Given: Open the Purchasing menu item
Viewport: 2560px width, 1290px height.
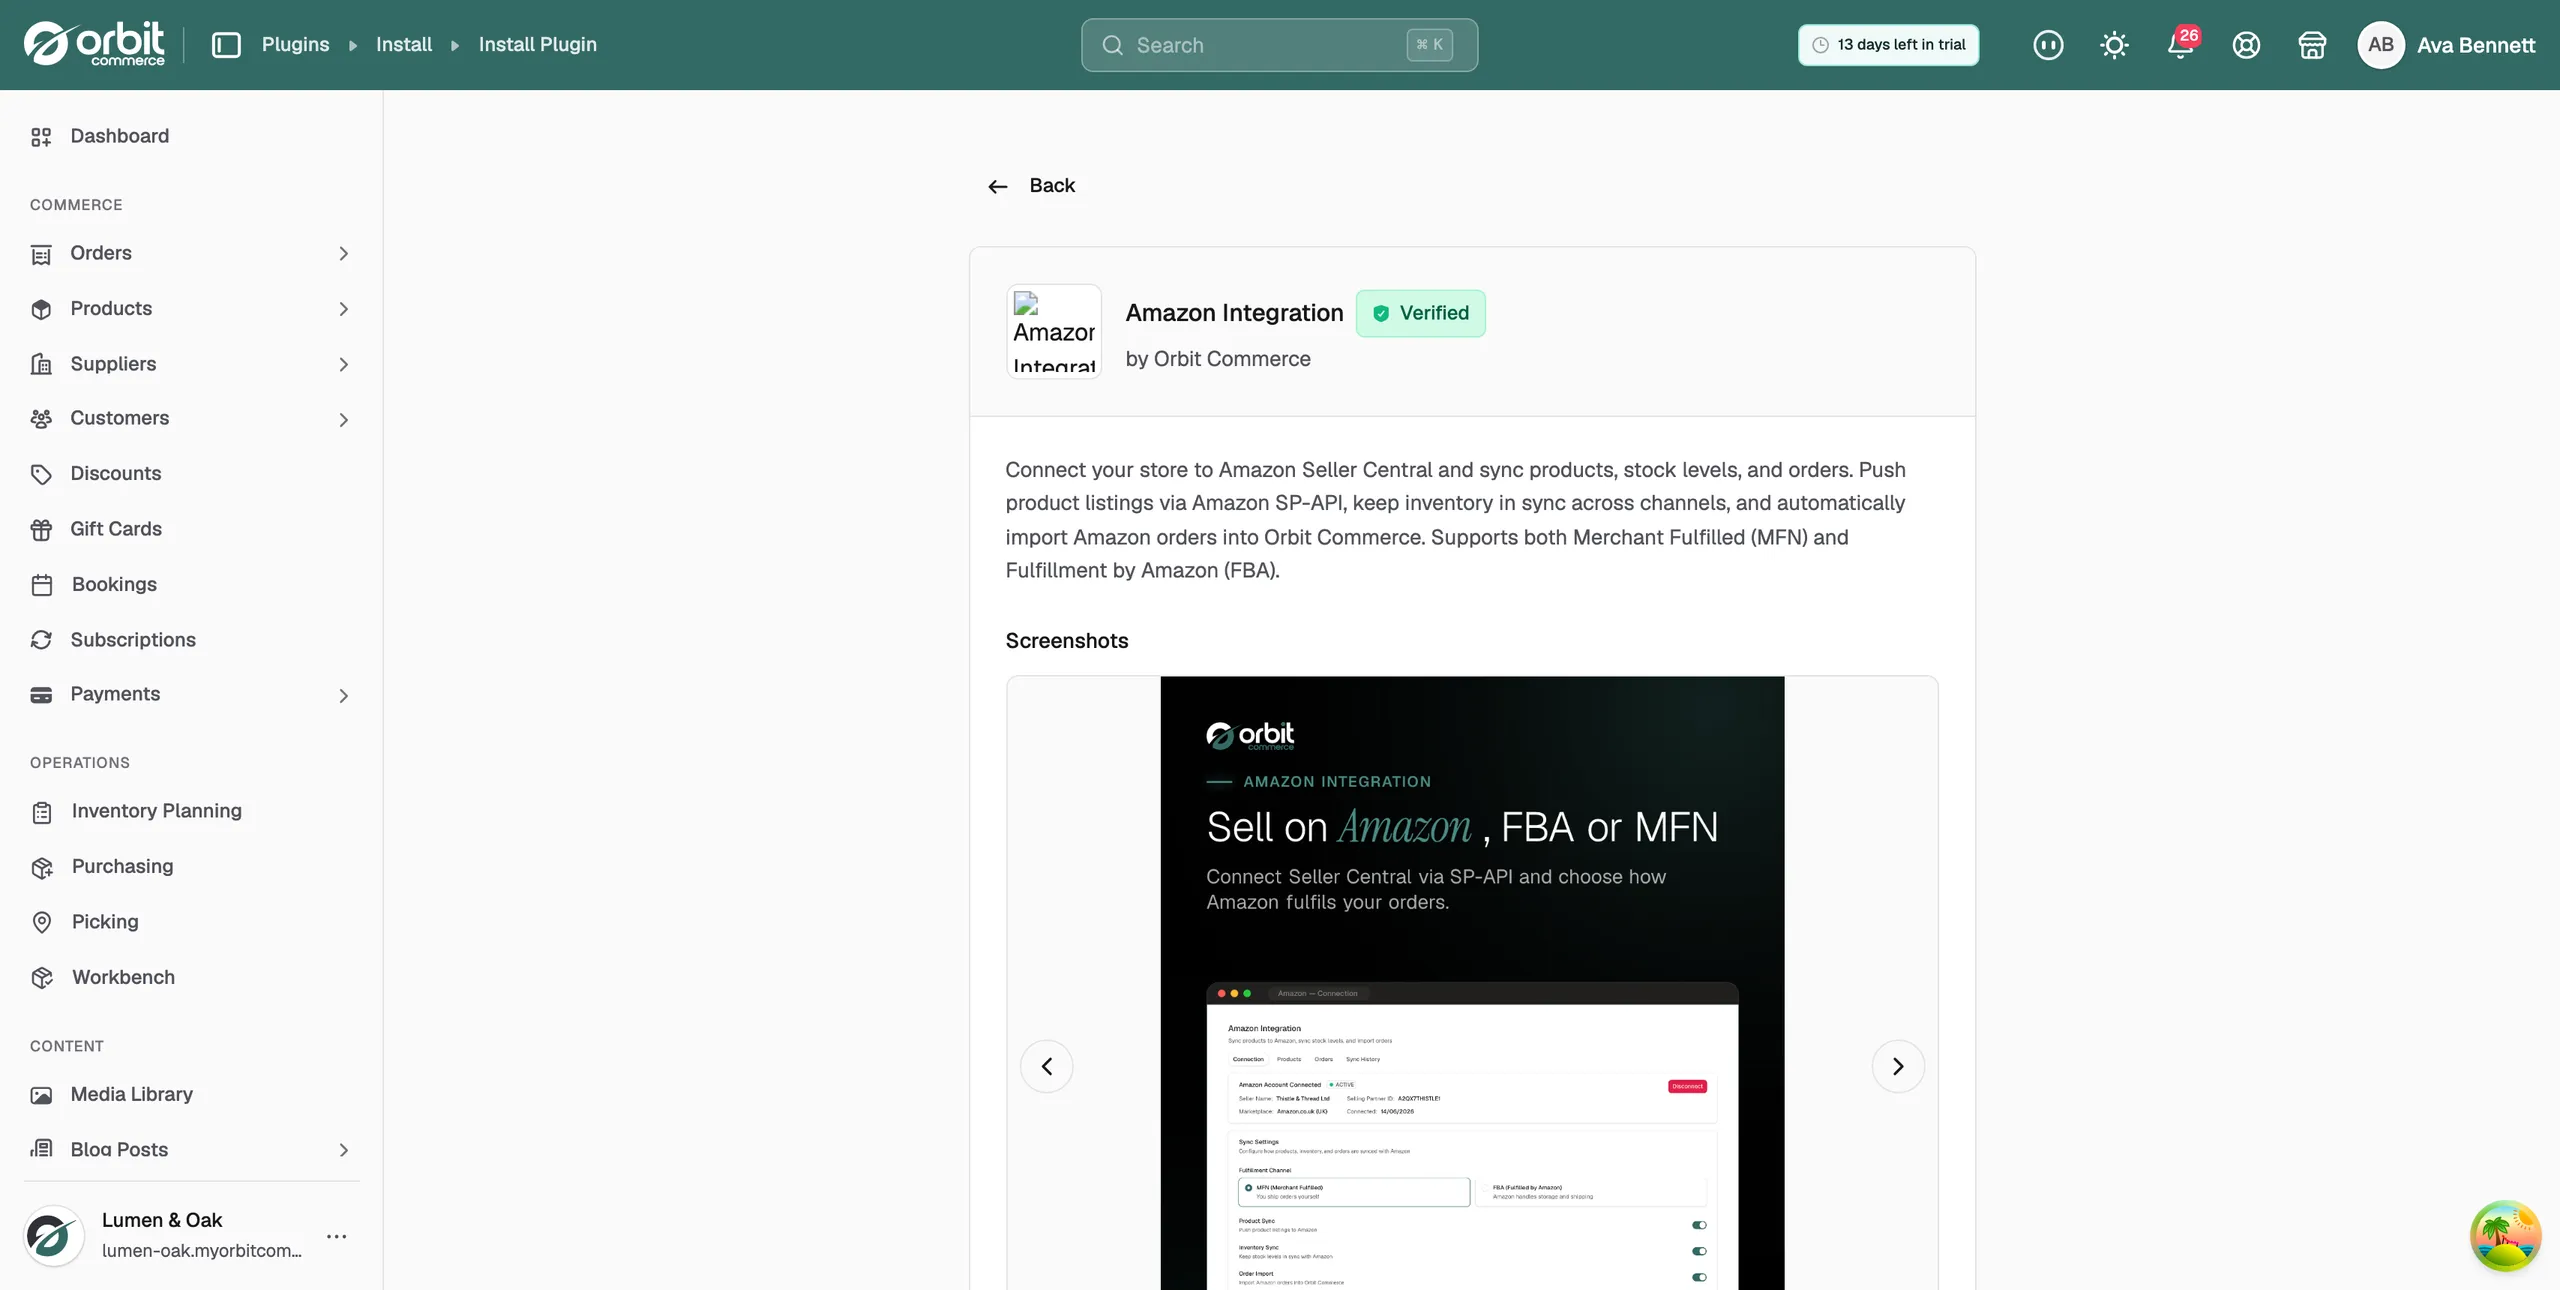Looking at the screenshot, I should [x=191, y=867].
